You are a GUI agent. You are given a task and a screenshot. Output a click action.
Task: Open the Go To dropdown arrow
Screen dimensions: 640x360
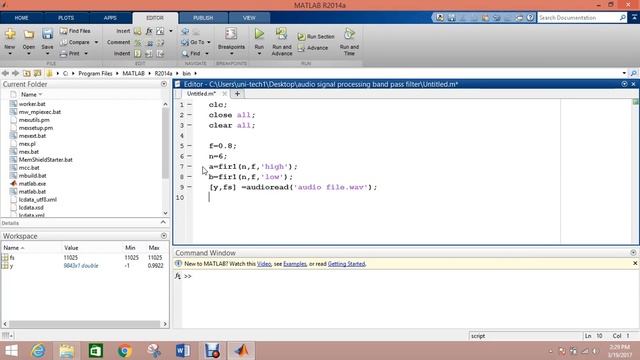(x=209, y=42)
